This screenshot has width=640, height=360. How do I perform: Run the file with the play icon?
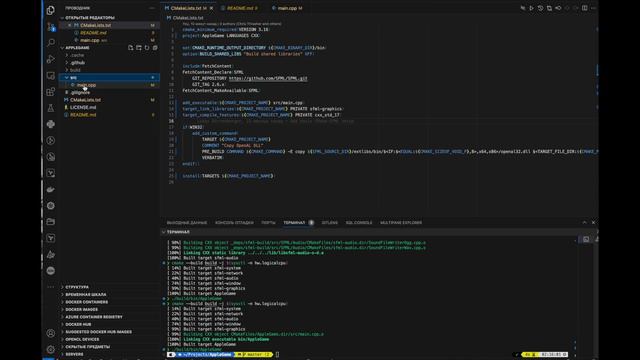[531, 8]
